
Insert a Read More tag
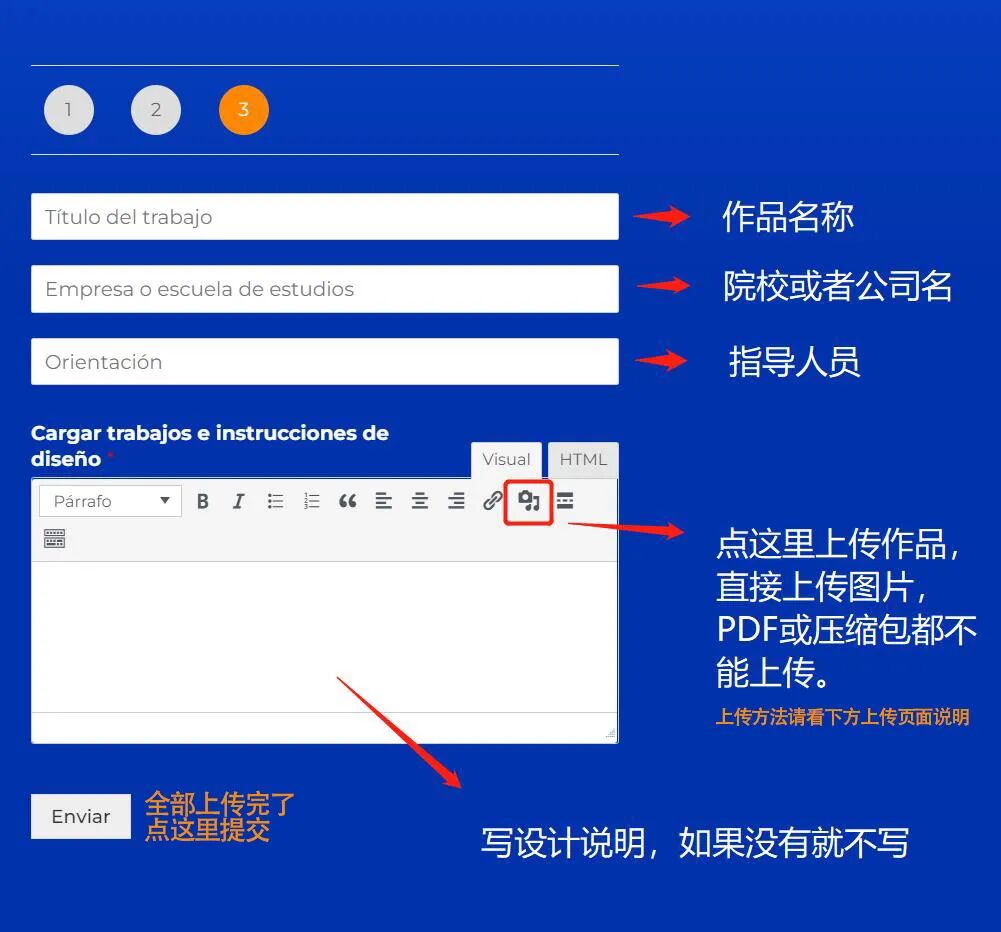click(565, 500)
